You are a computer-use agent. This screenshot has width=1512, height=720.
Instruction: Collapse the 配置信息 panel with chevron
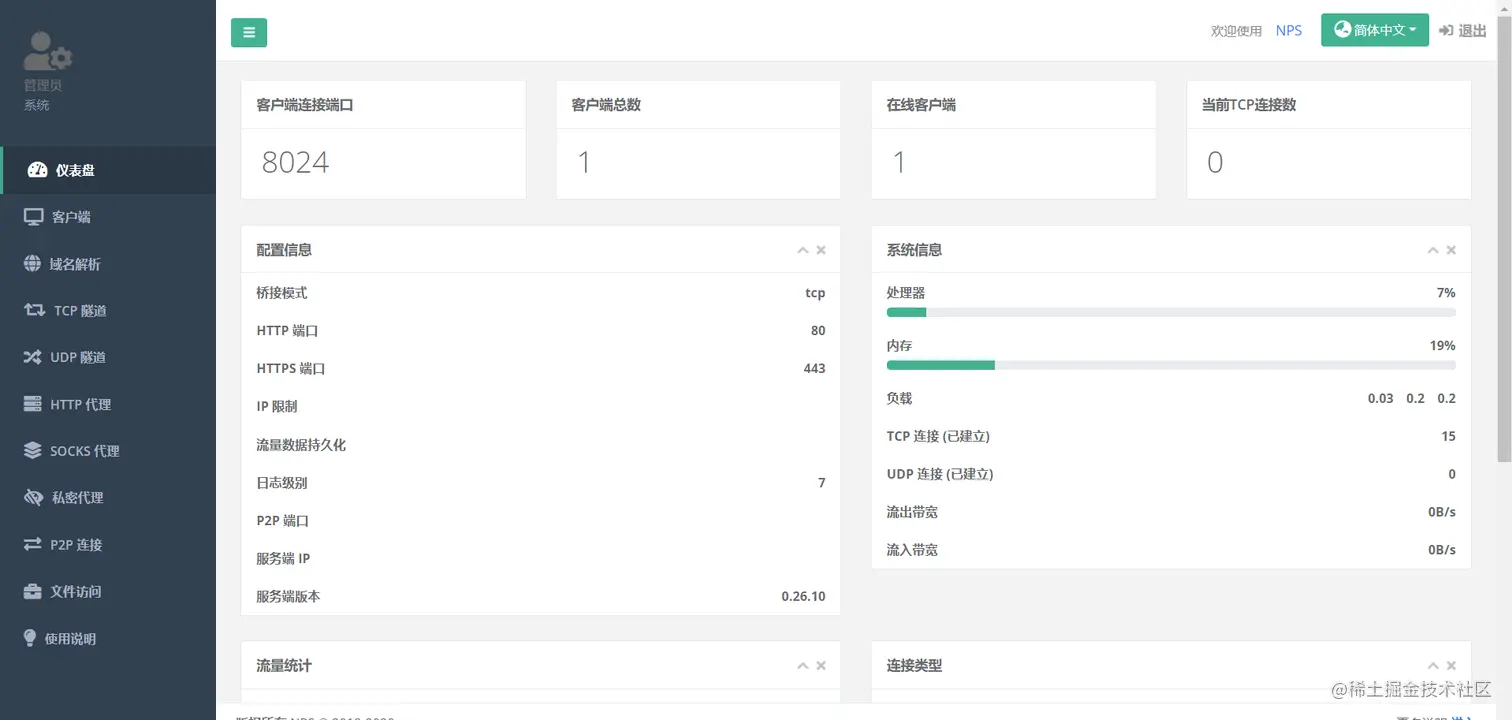click(802, 250)
